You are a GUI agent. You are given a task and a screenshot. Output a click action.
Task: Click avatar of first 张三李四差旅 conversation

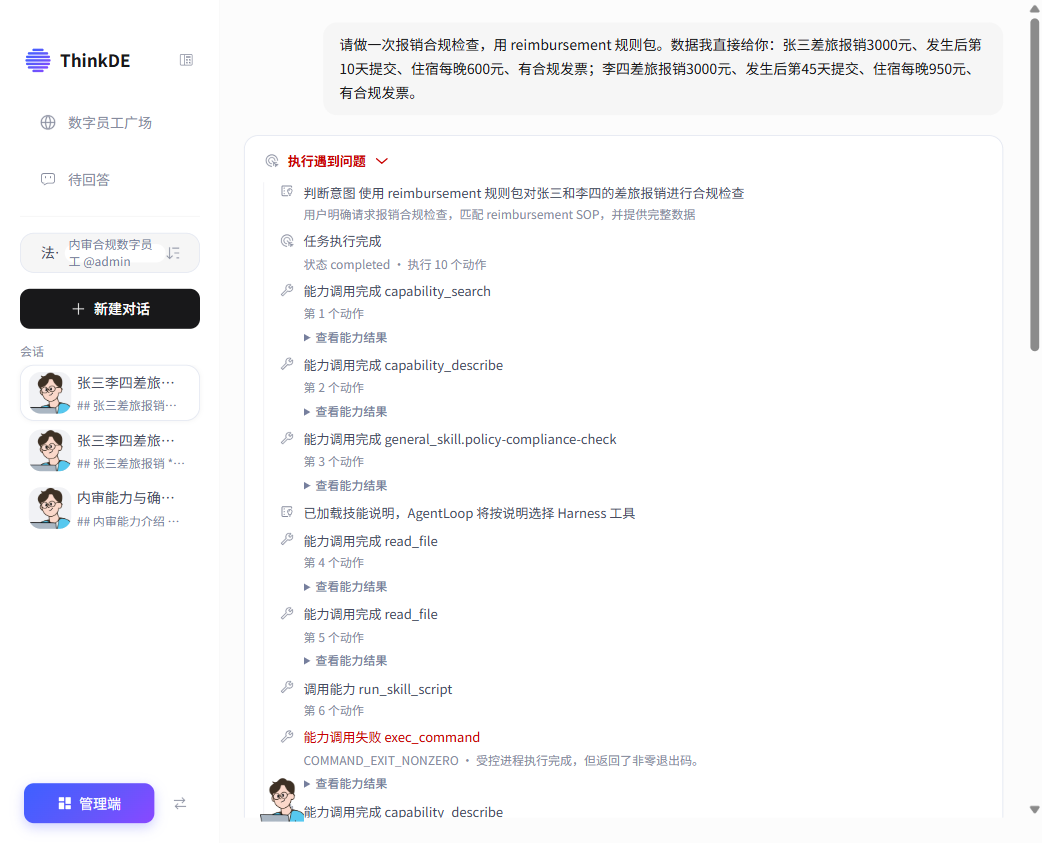[x=50, y=393]
